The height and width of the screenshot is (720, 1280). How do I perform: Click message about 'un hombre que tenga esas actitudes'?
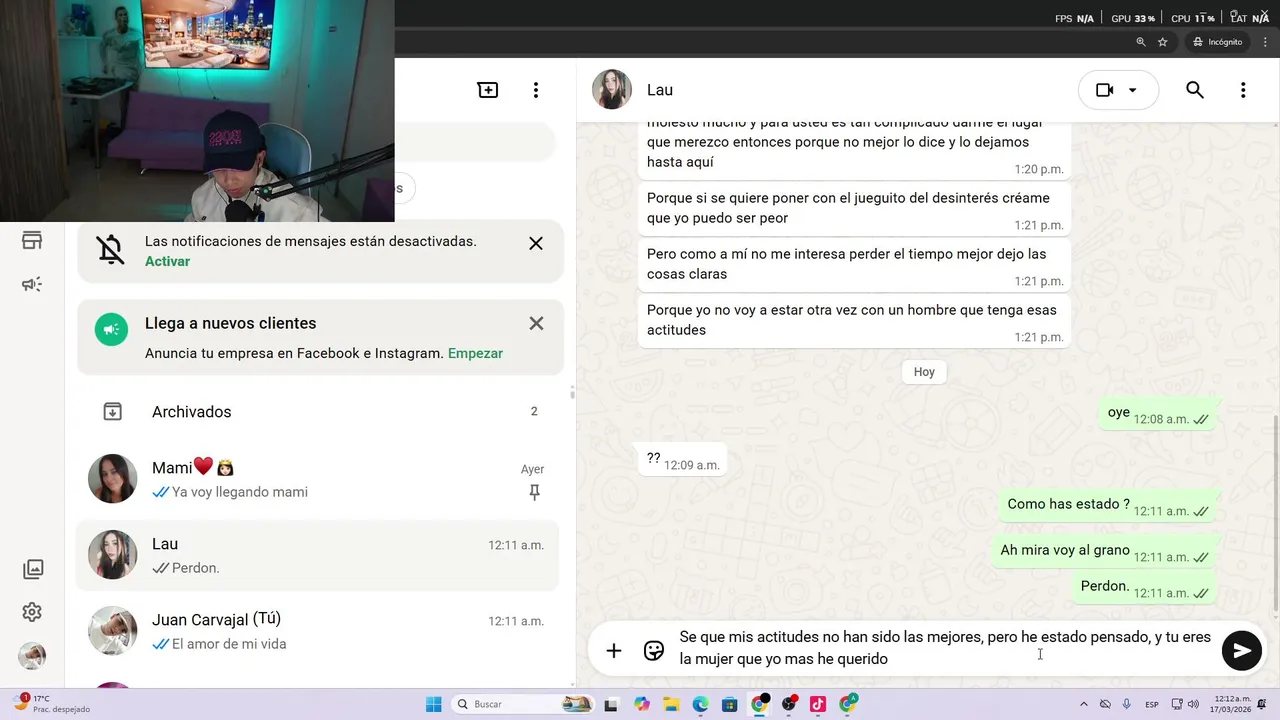point(854,320)
